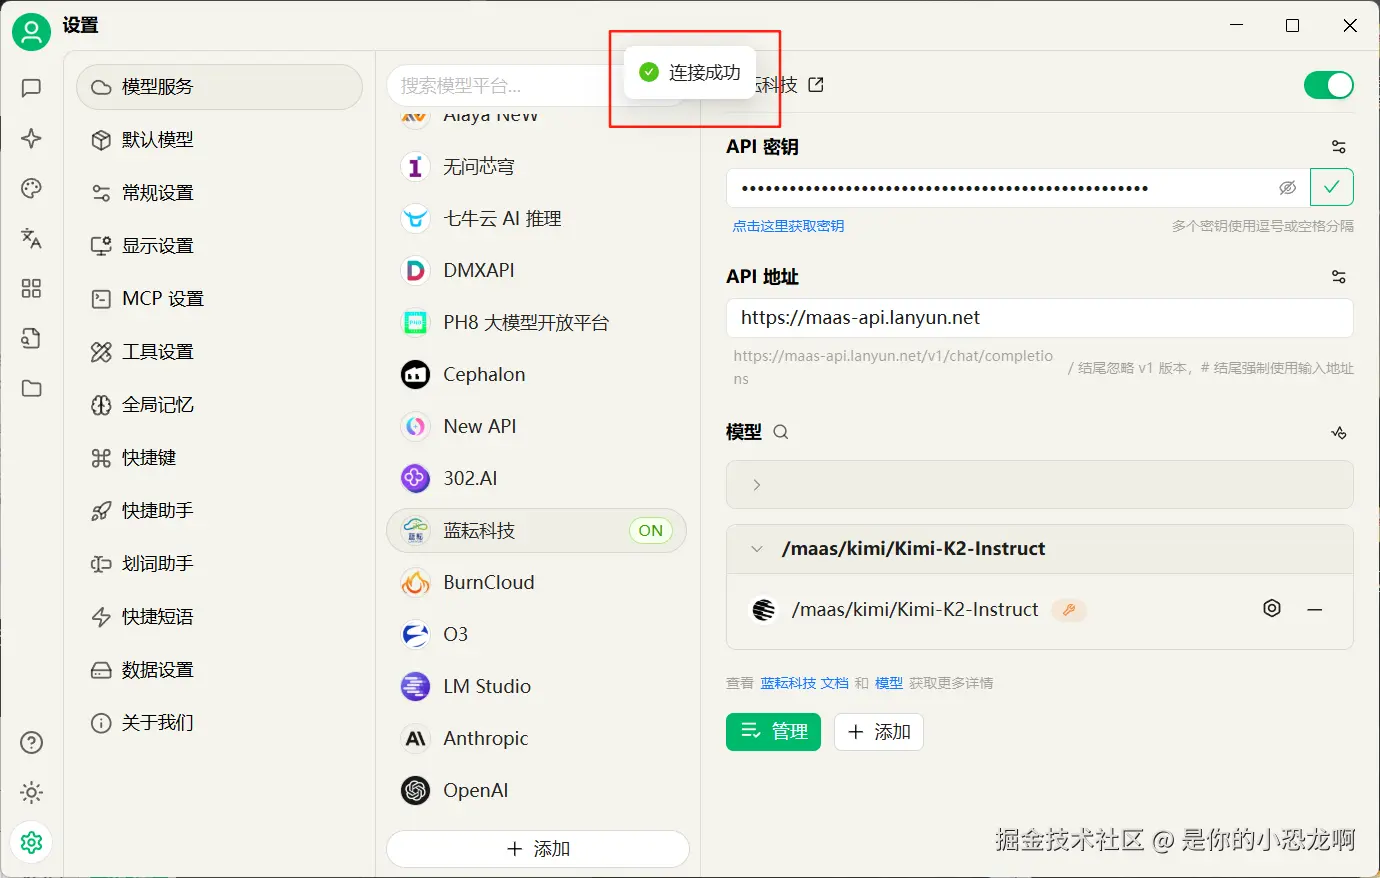
Task: Open the mini apps grid icon
Action: 31,288
